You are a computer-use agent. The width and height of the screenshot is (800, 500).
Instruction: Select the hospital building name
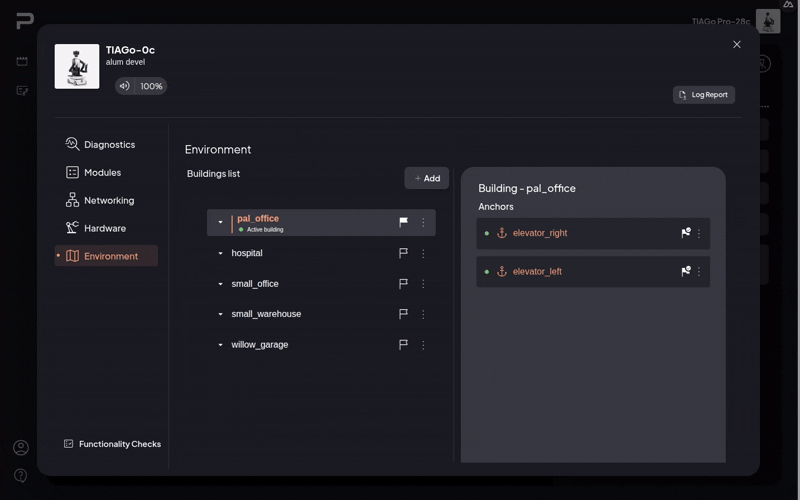pos(247,253)
